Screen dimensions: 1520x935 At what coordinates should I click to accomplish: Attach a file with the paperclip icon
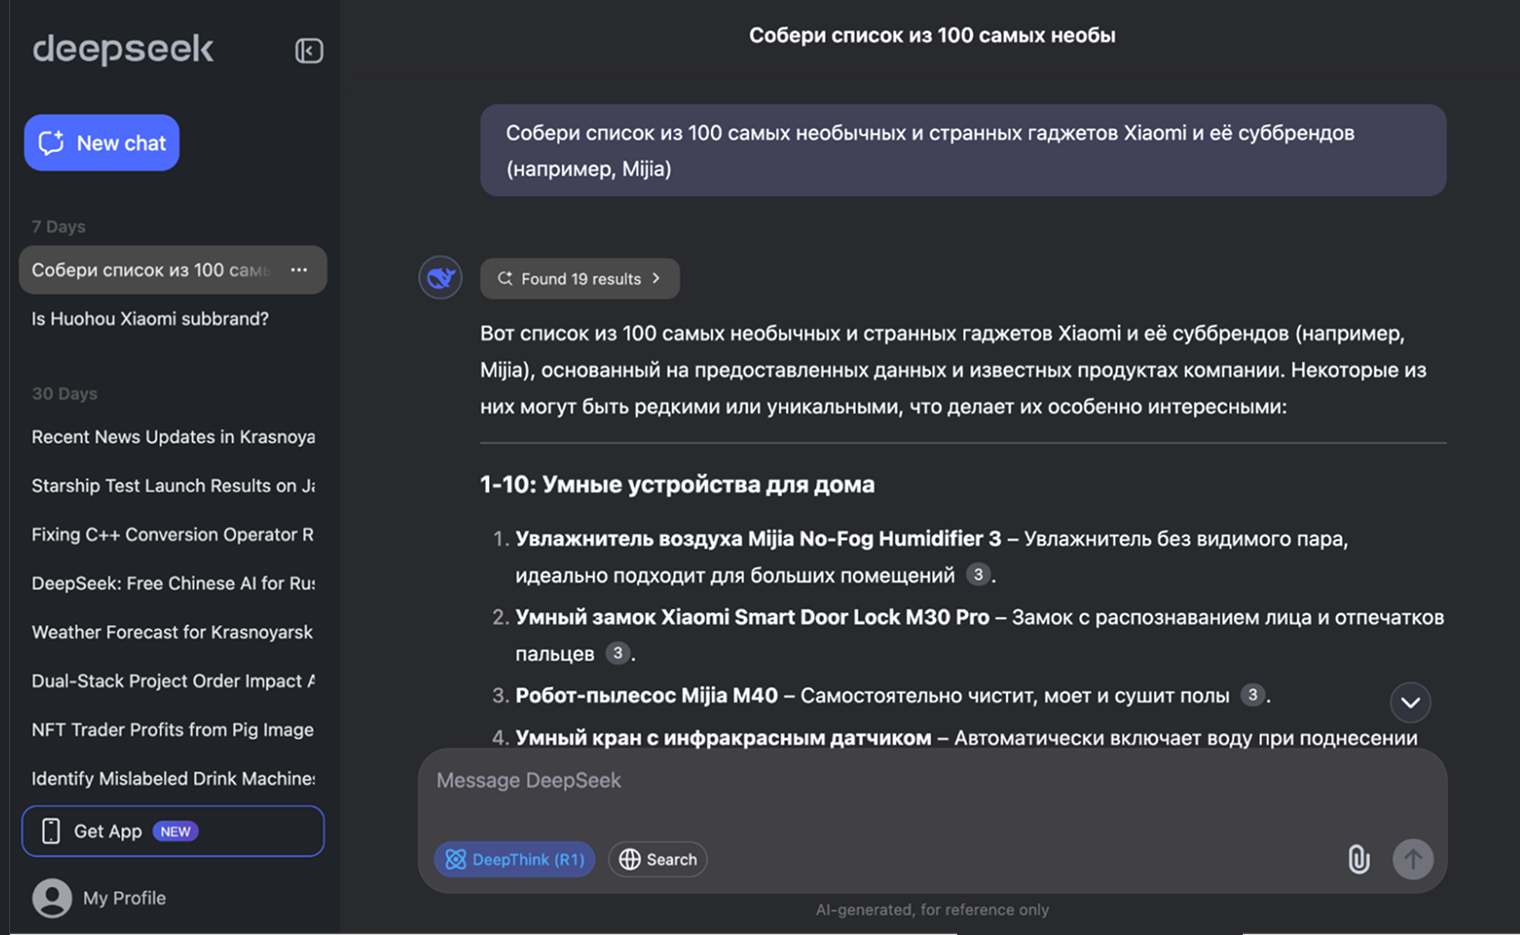(1359, 859)
